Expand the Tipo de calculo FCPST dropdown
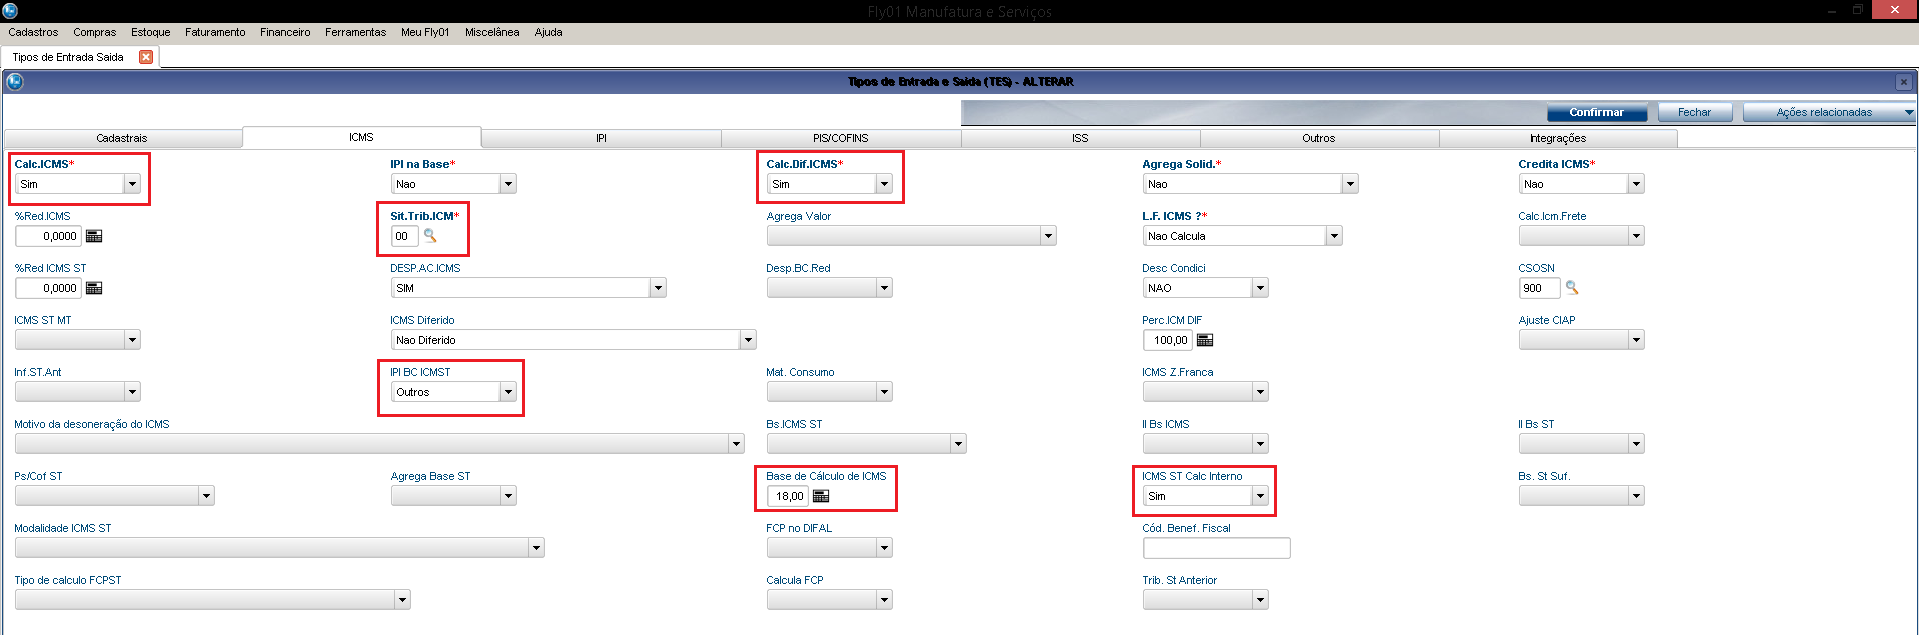This screenshot has height=635, width=1919. pyautogui.click(x=402, y=600)
